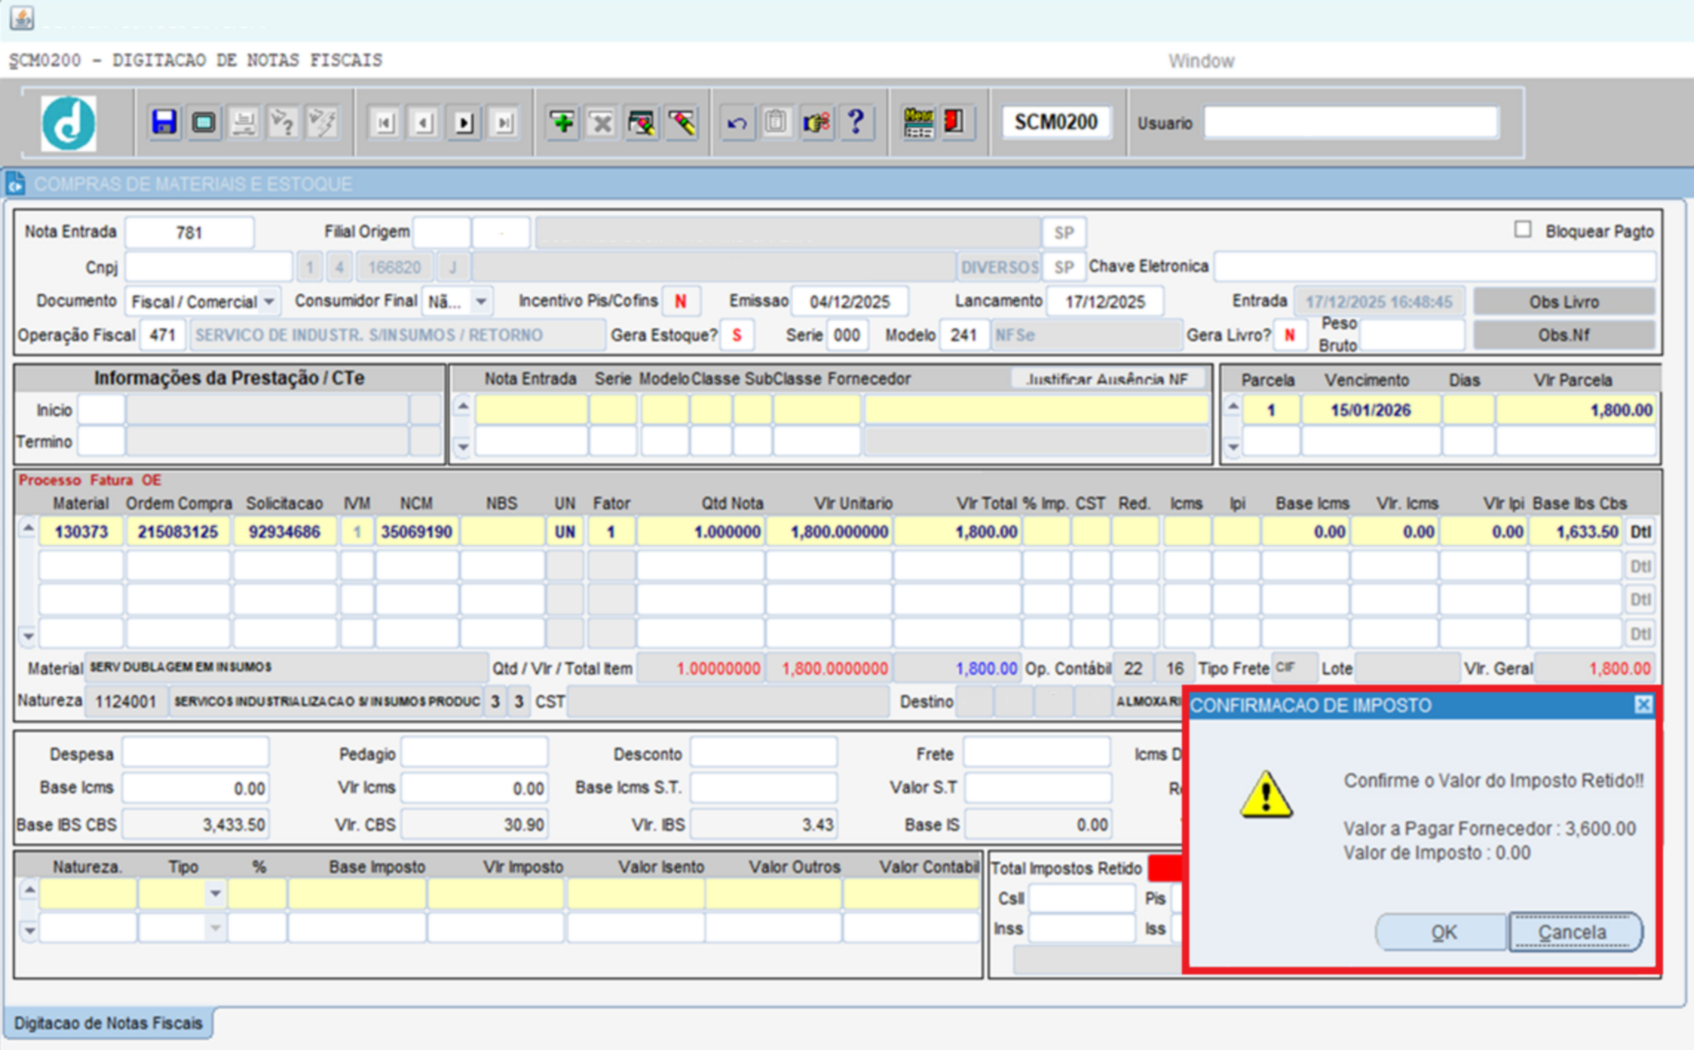
Task: Open help with the question mark icon
Action: point(856,122)
